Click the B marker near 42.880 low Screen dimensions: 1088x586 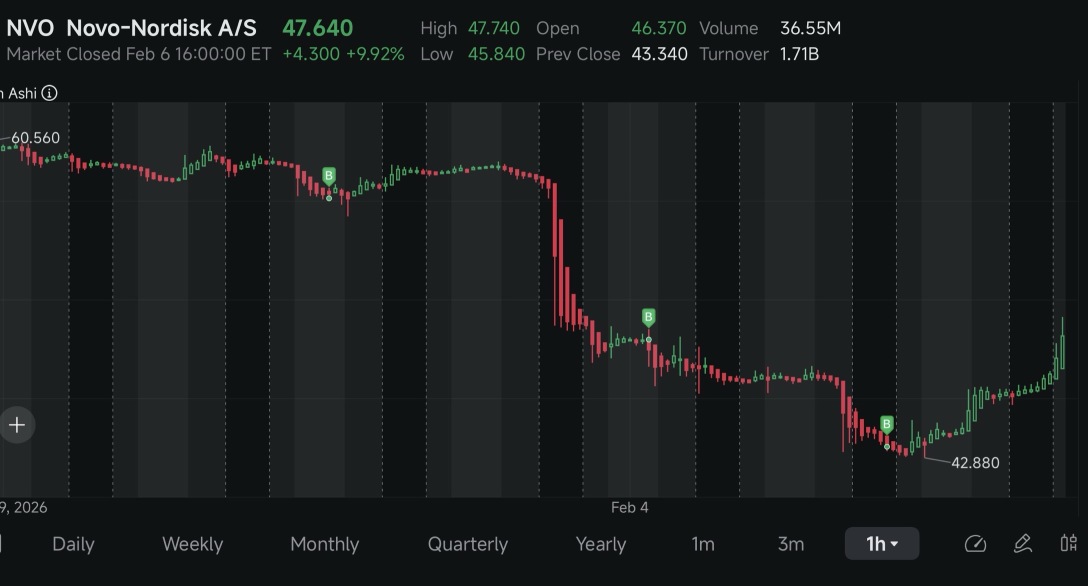pyautogui.click(x=887, y=424)
